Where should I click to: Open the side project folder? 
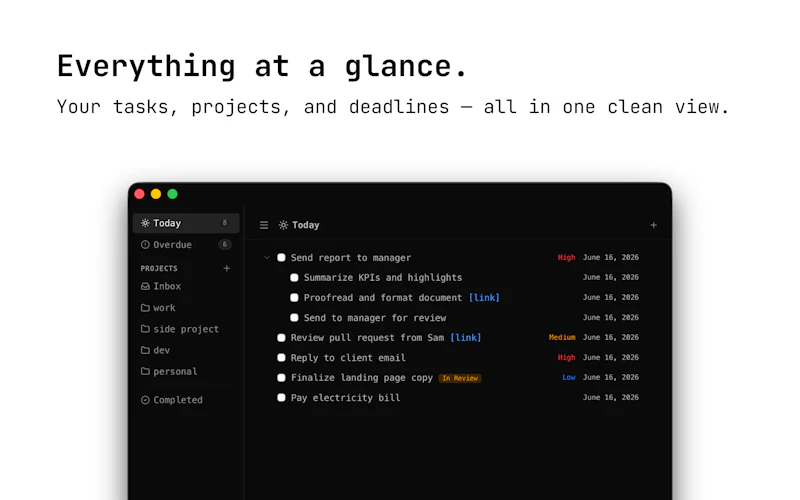point(186,329)
